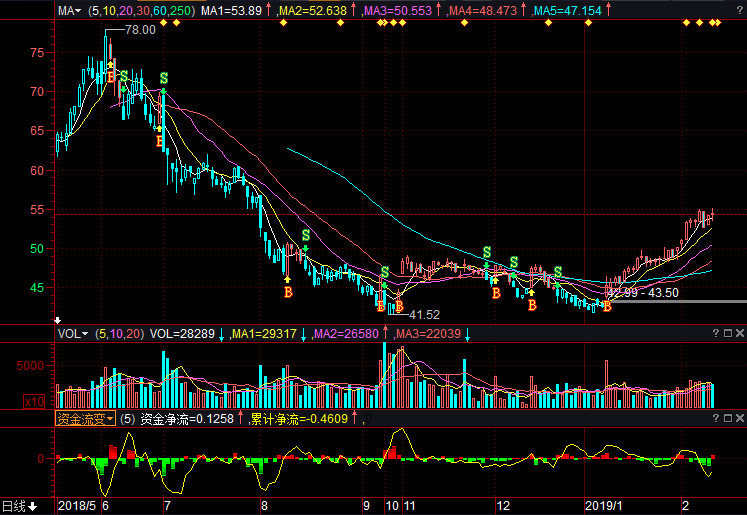This screenshot has height=515, width=747.
Task: Click the help icon in 资金流变 panel
Action: coord(716,419)
